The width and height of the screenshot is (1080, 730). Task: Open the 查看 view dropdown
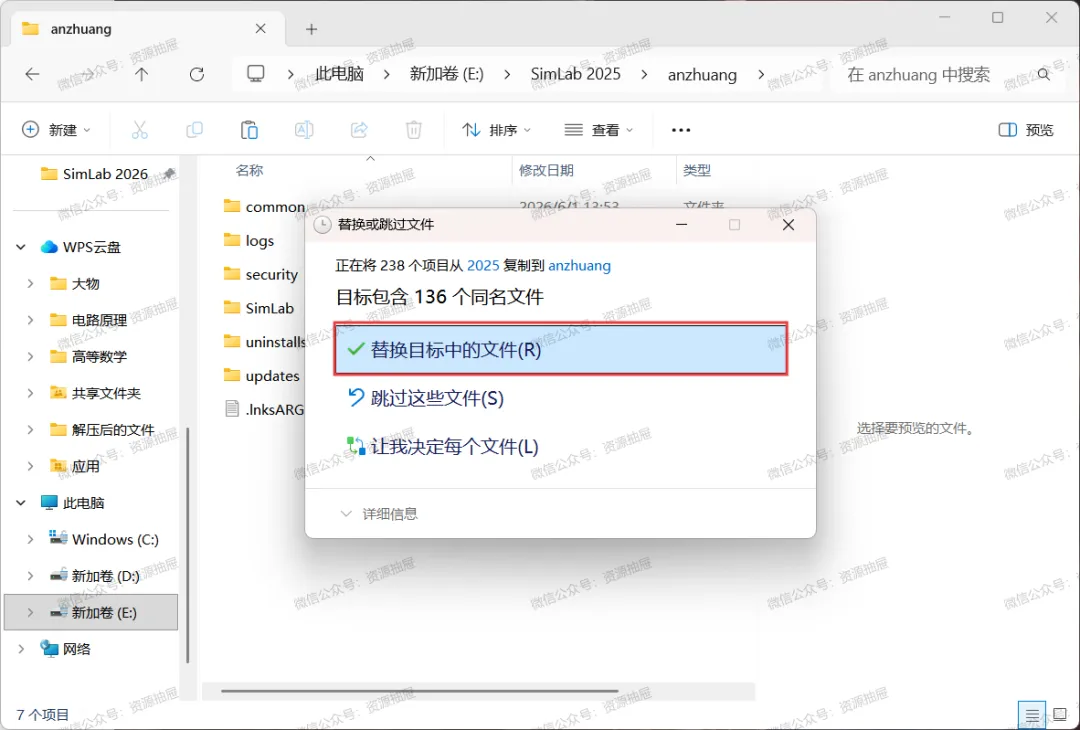click(x=599, y=129)
